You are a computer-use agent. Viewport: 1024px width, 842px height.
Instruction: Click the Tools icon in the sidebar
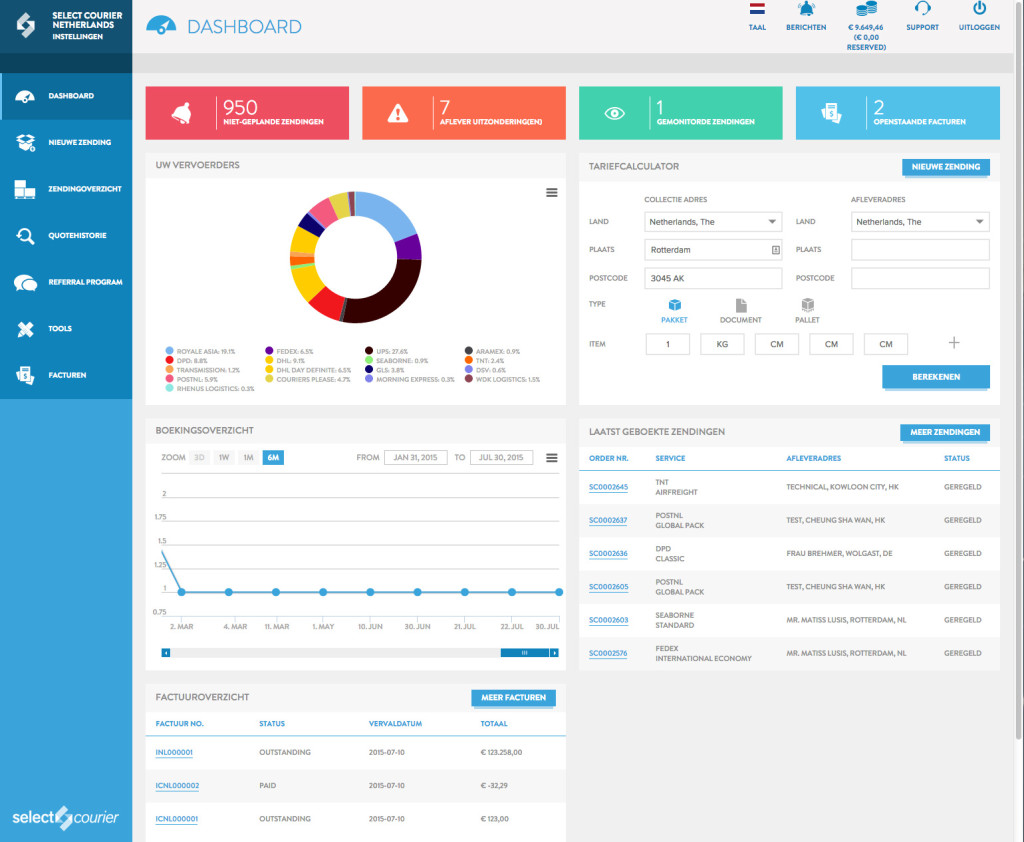pyautogui.click(x=26, y=329)
